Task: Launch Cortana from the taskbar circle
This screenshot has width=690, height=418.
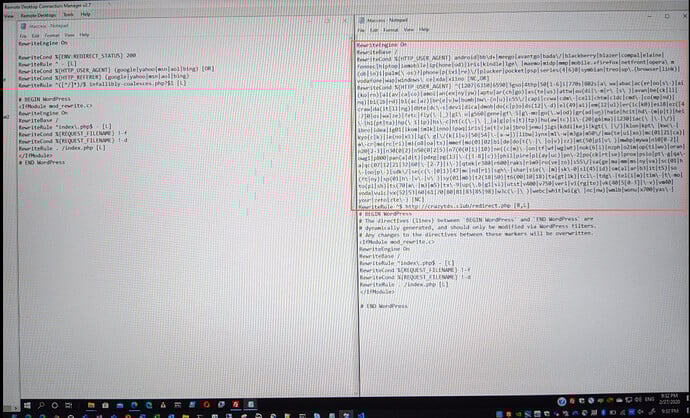Action: [55, 405]
